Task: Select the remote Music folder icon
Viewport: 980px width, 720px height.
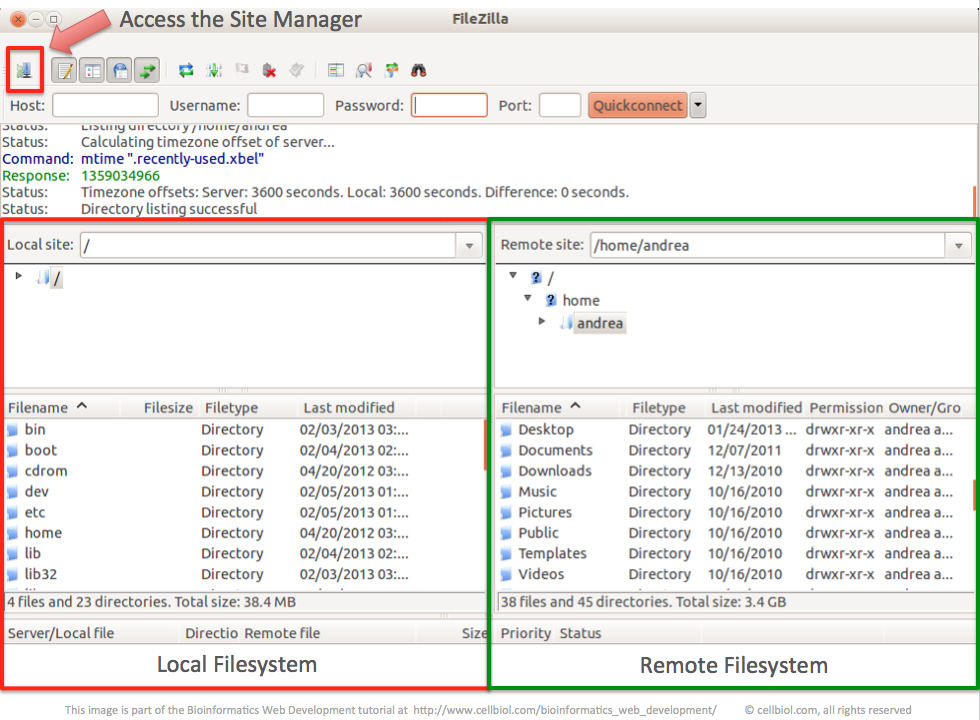Action: [x=506, y=492]
